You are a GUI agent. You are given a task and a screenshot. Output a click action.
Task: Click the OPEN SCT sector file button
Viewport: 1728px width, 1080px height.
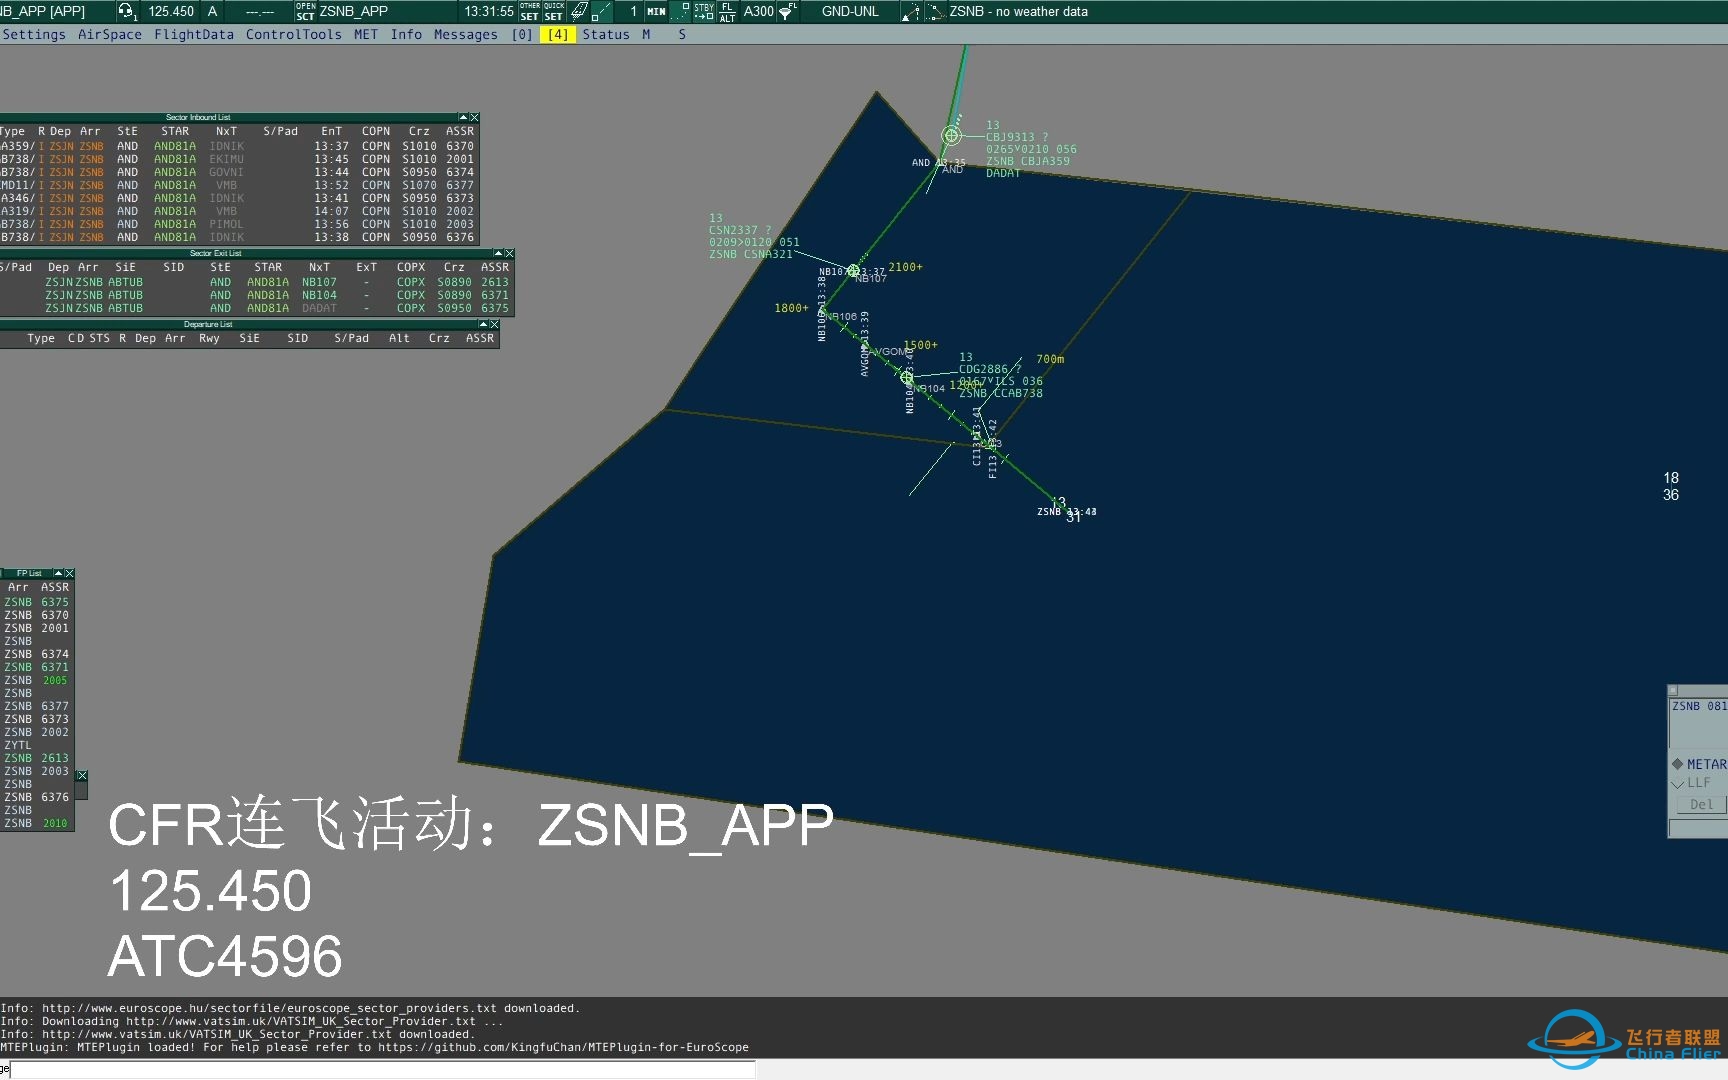(305, 11)
